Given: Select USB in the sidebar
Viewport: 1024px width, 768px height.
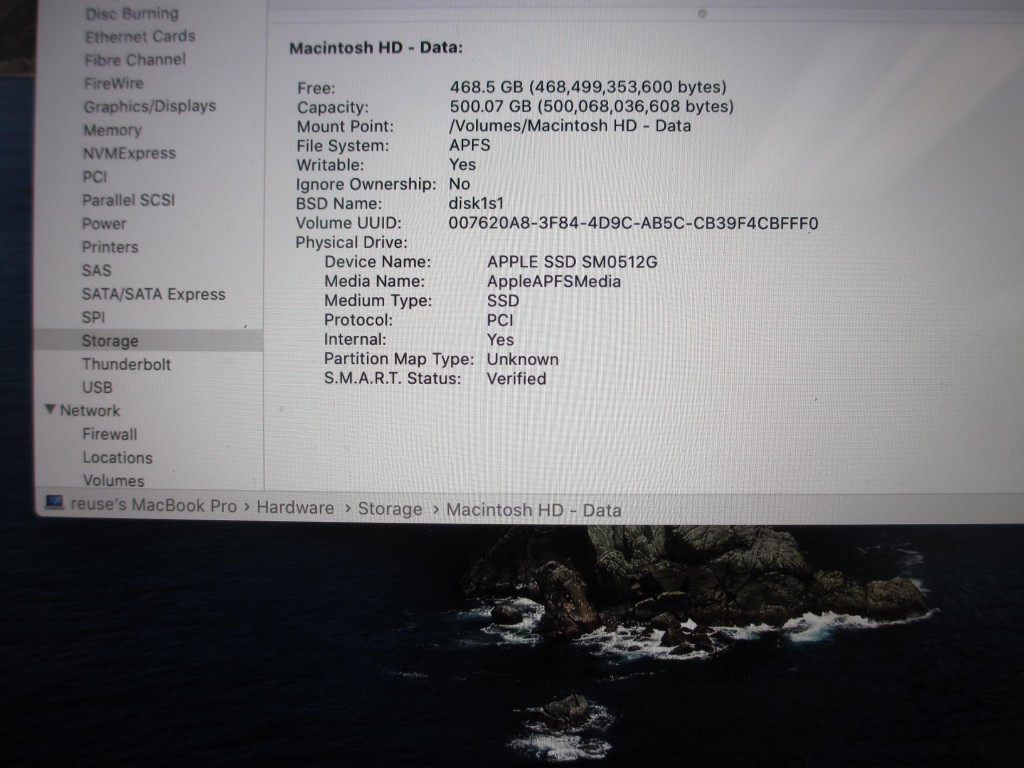Looking at the screenshot, I should (97, 388).
